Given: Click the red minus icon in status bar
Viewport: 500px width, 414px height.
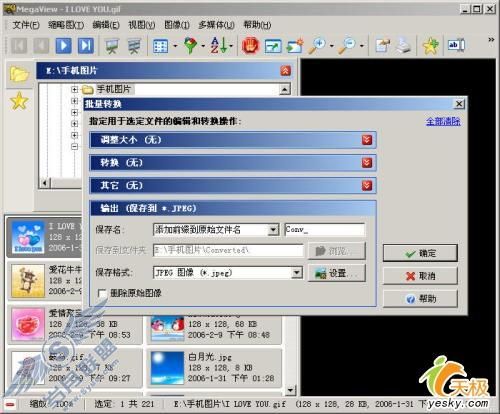Looking at the screenshot, I should tap(10, 404).
